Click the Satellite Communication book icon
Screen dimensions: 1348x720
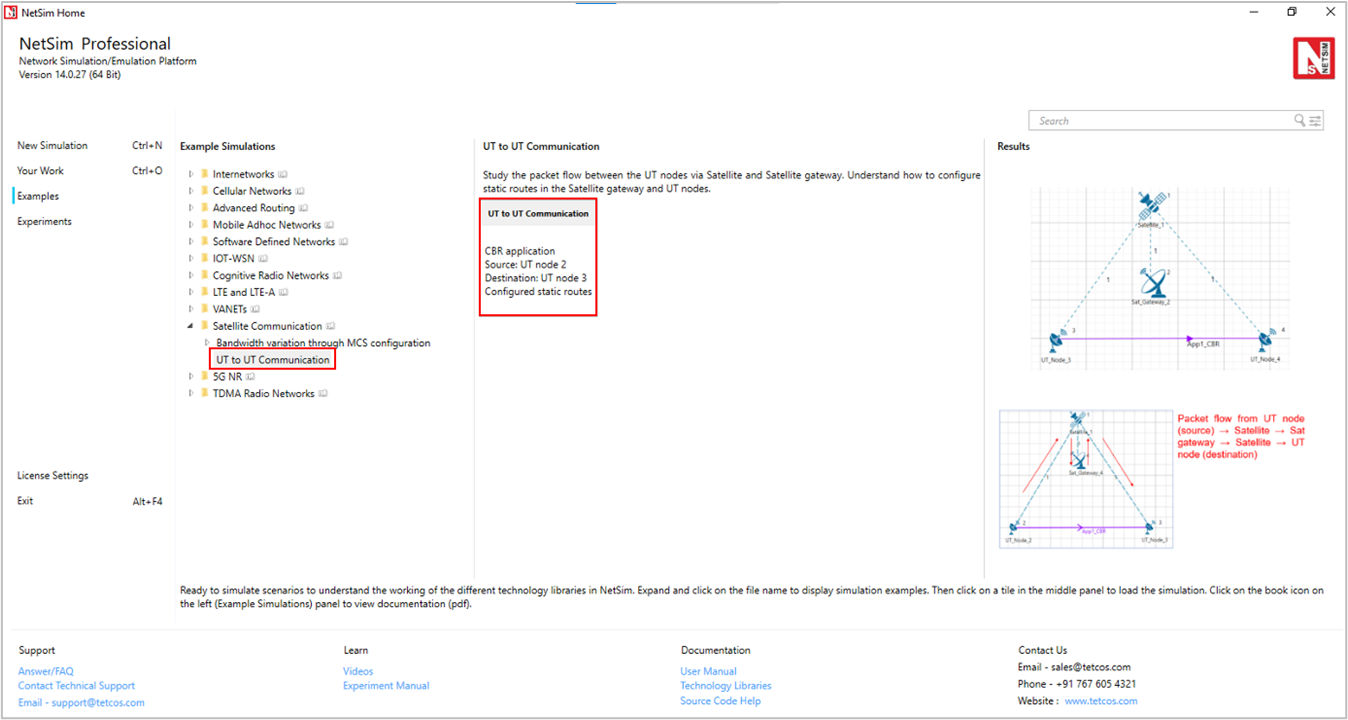331,327
